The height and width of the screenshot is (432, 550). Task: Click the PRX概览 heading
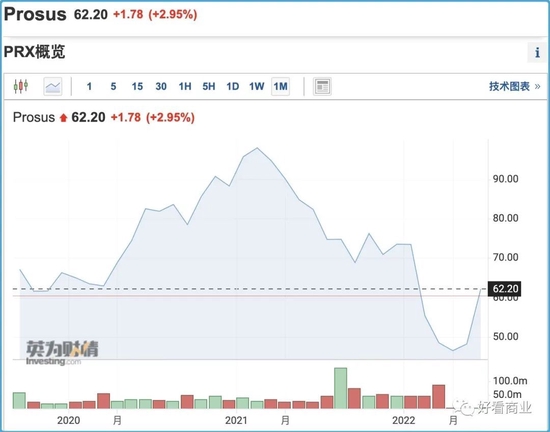click(34, 52)
